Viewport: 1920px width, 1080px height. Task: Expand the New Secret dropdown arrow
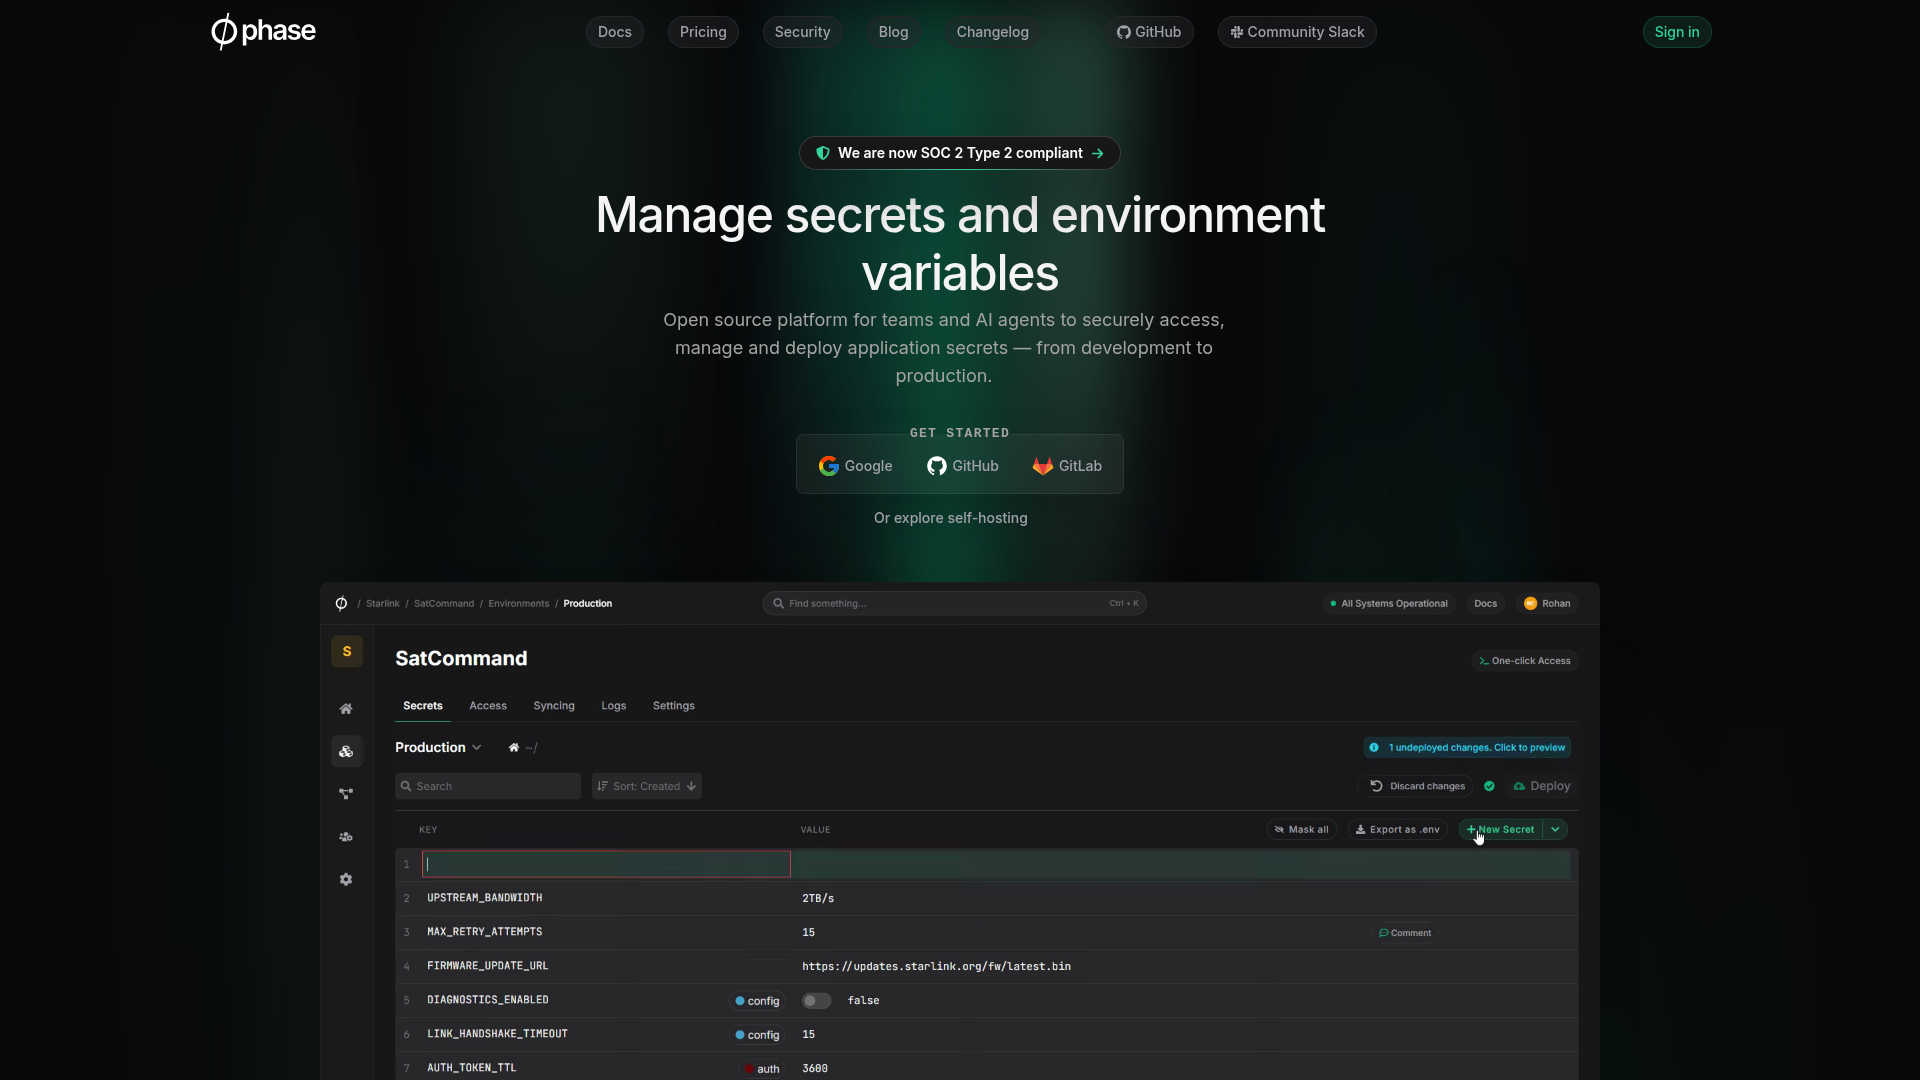tap(1555, 830)
